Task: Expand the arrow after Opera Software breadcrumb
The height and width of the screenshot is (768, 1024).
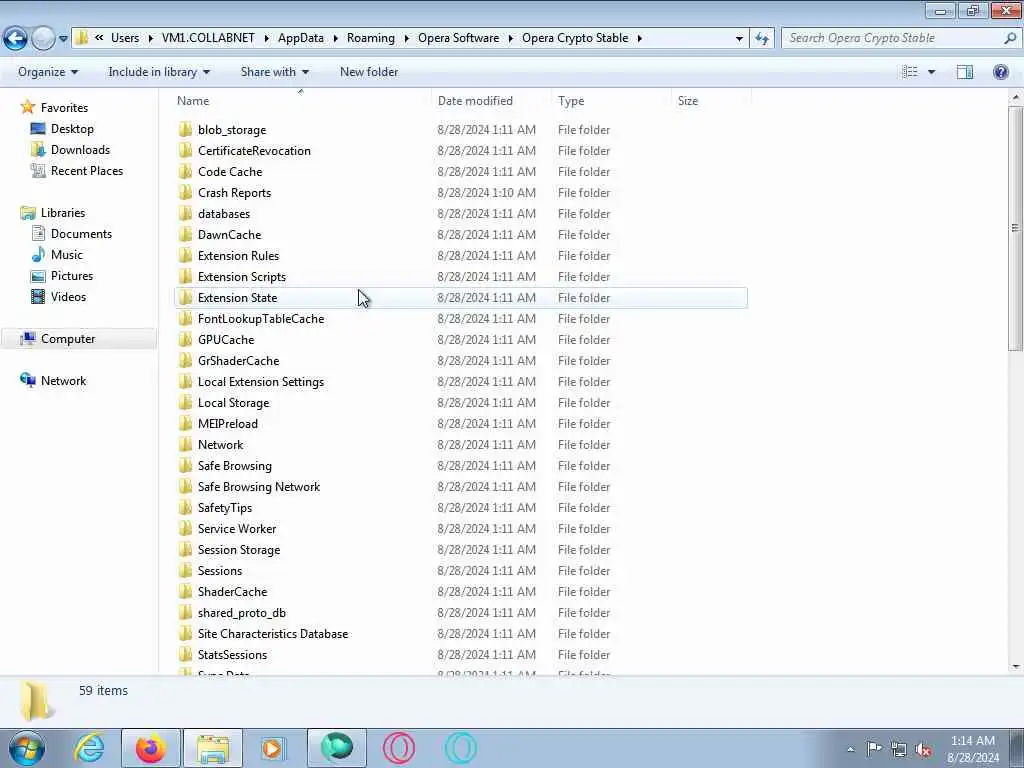Action: [x=511, y=39]
